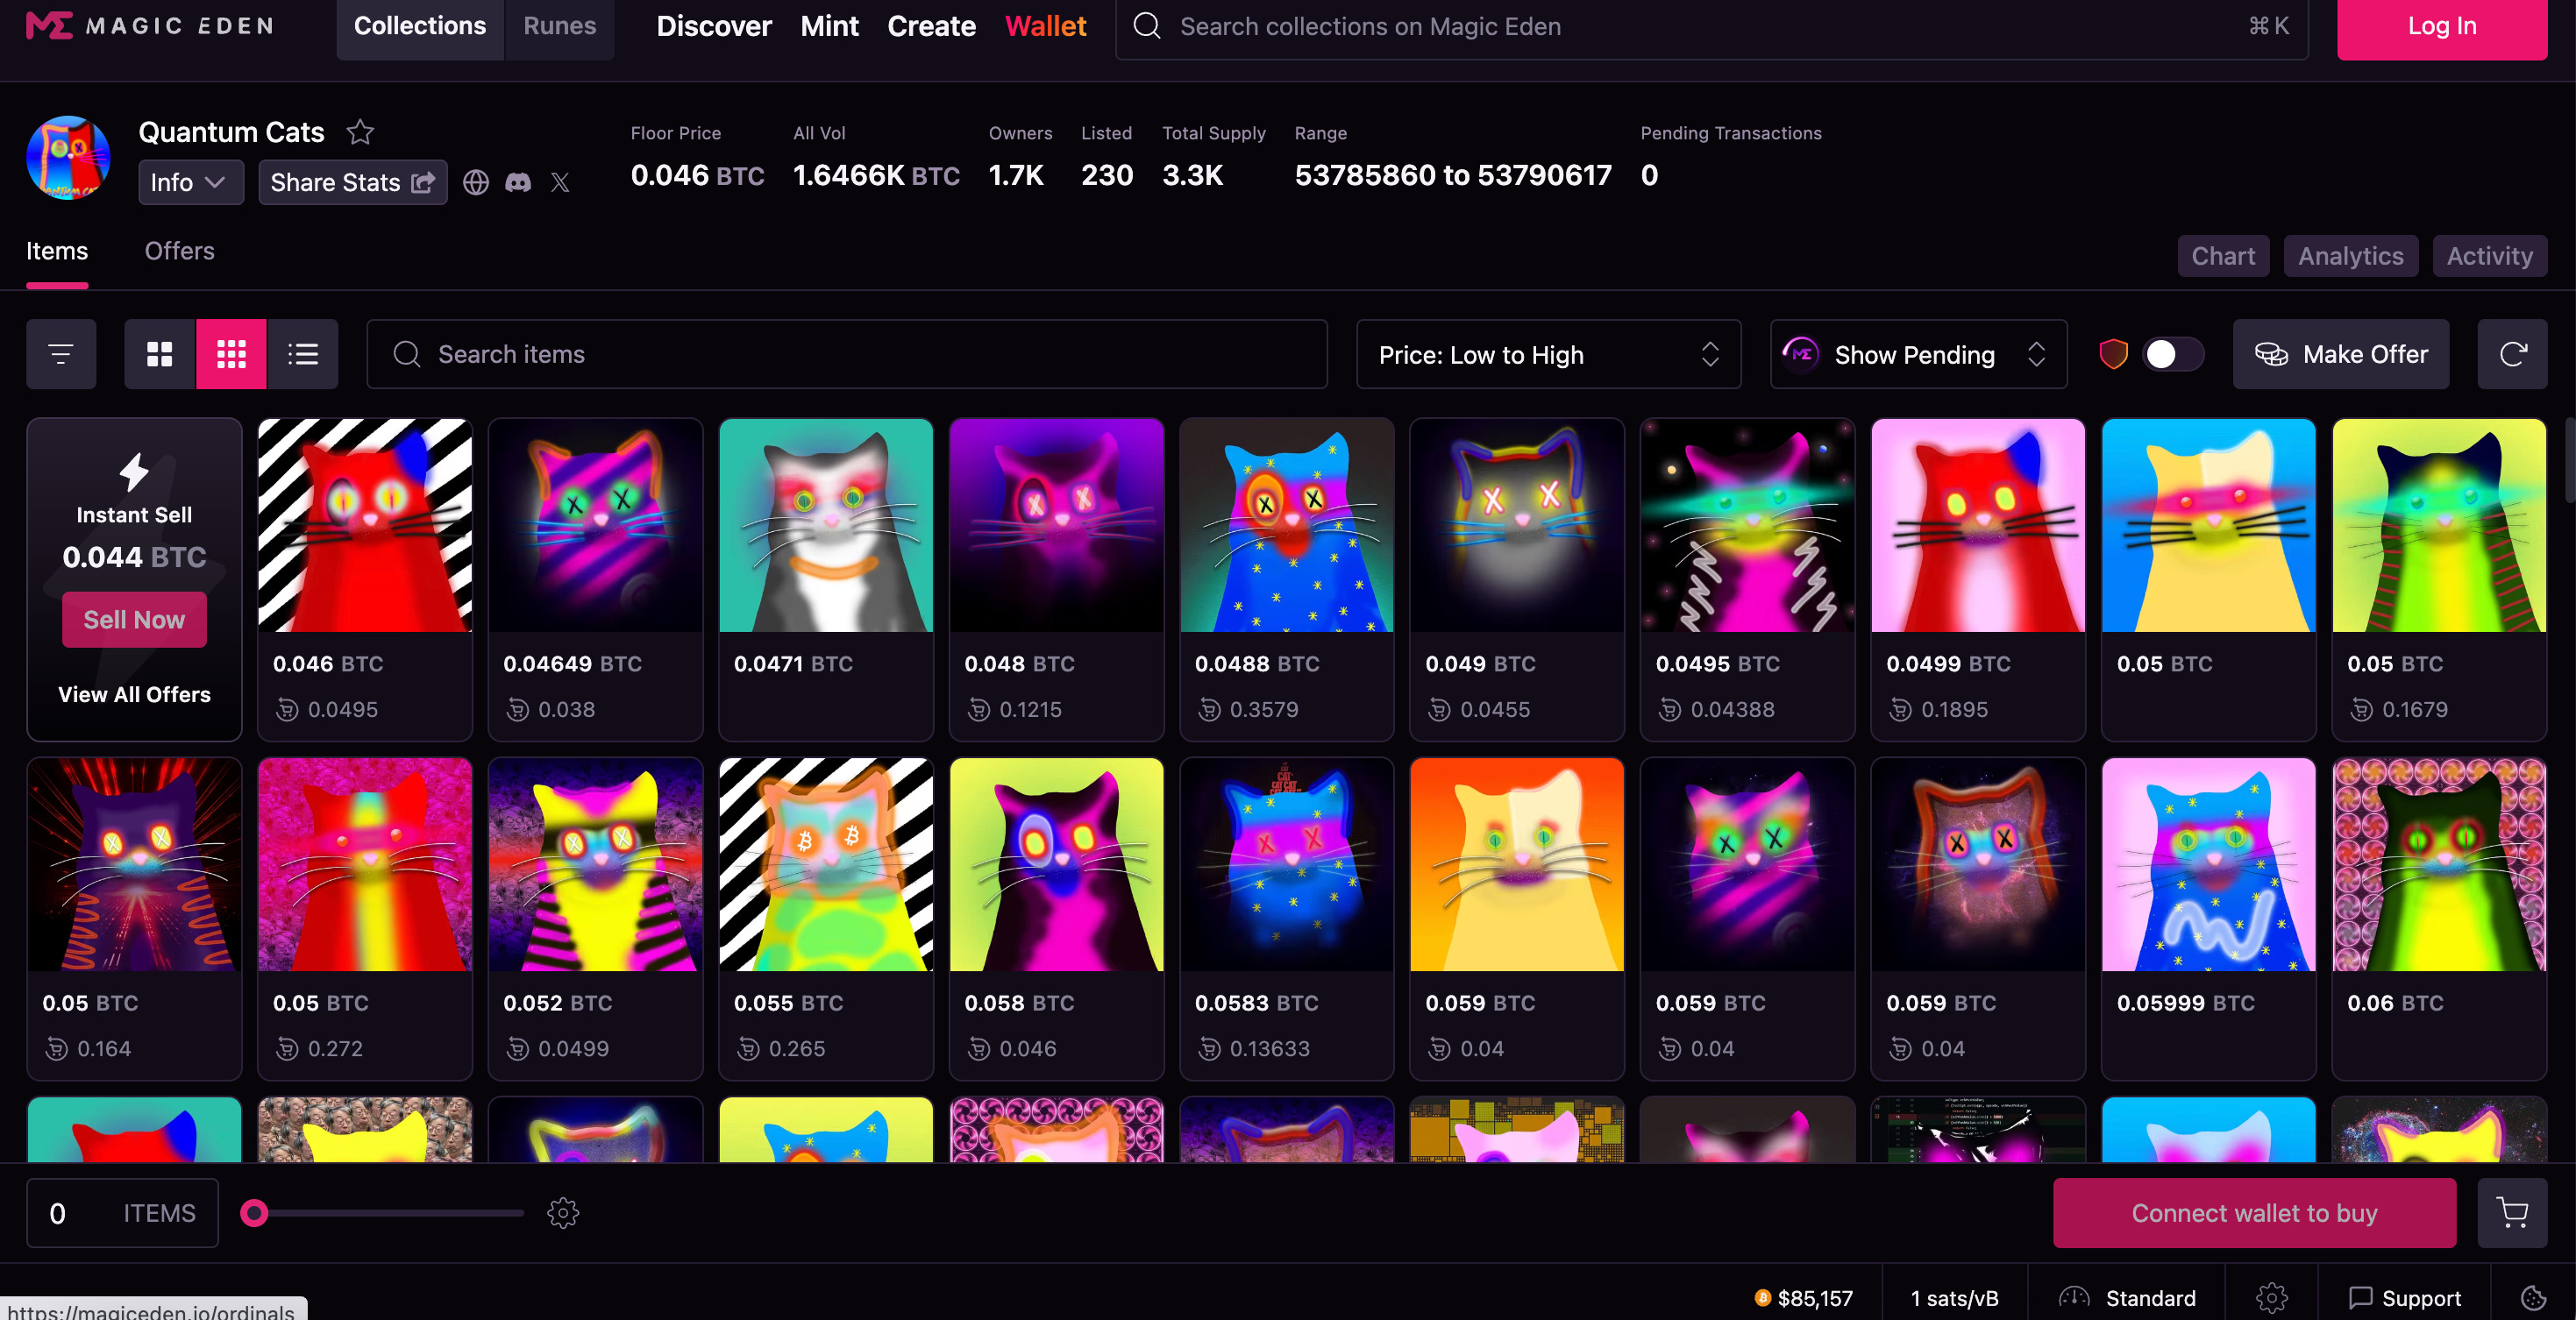This screenshot has height=1320, width=2576.
Task: Open the collection website globe icon
Action: coord(476,182)
